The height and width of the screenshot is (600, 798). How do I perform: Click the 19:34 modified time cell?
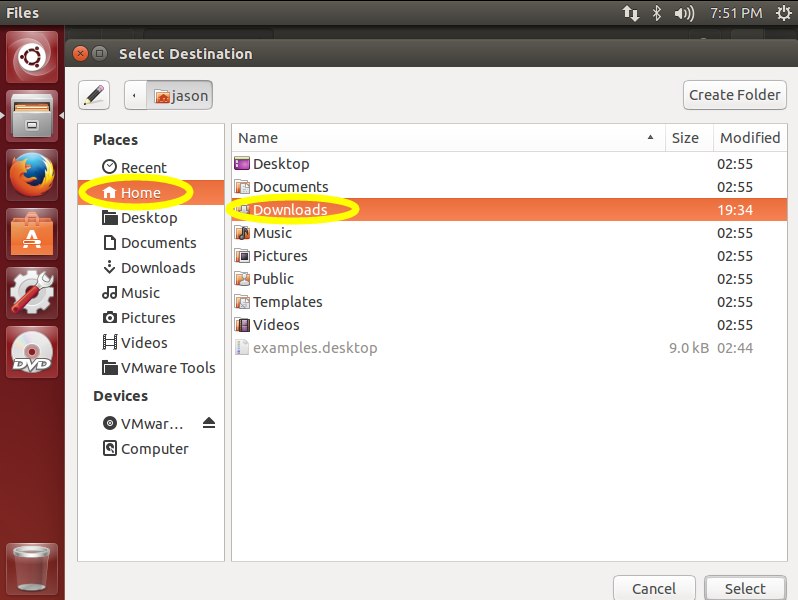(734, 210)
